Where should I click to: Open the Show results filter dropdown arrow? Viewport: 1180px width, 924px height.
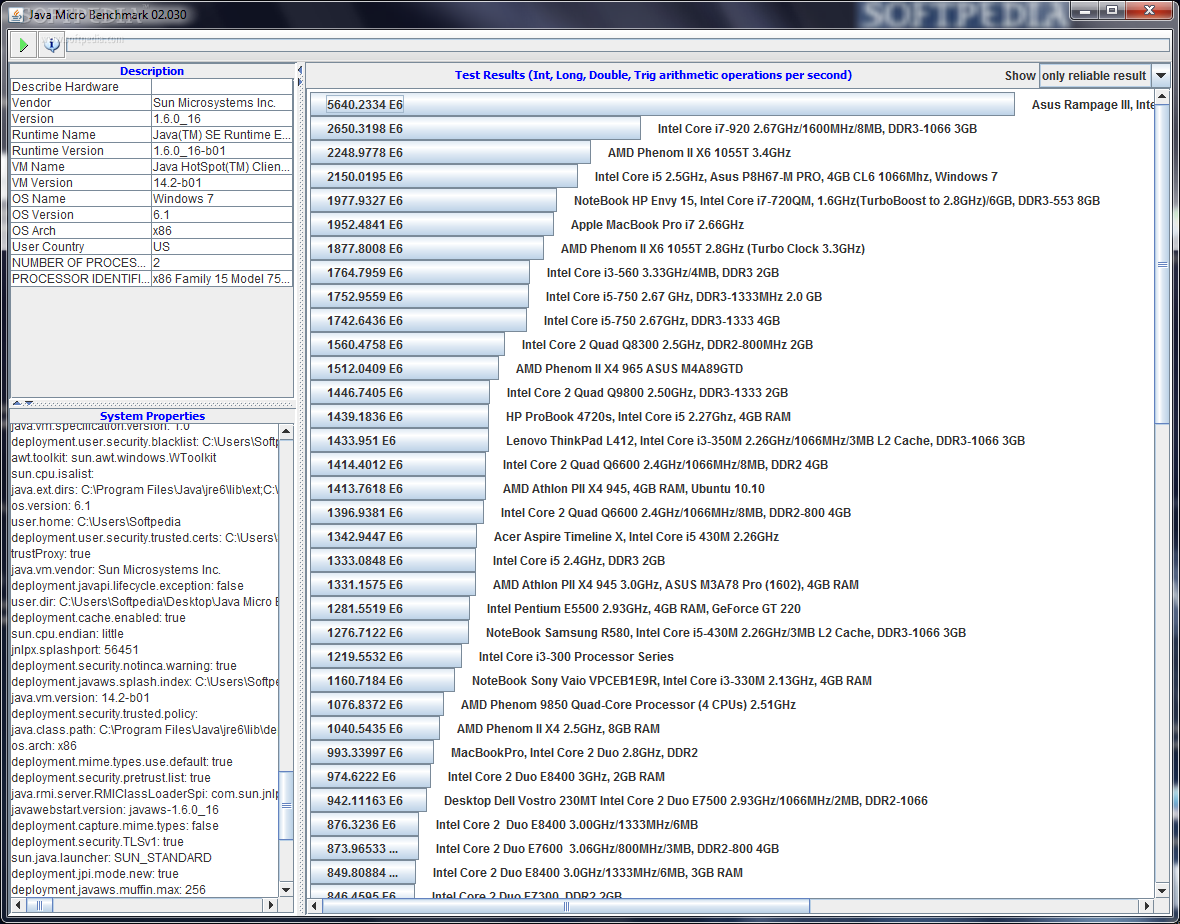(x=1160, y=75)
